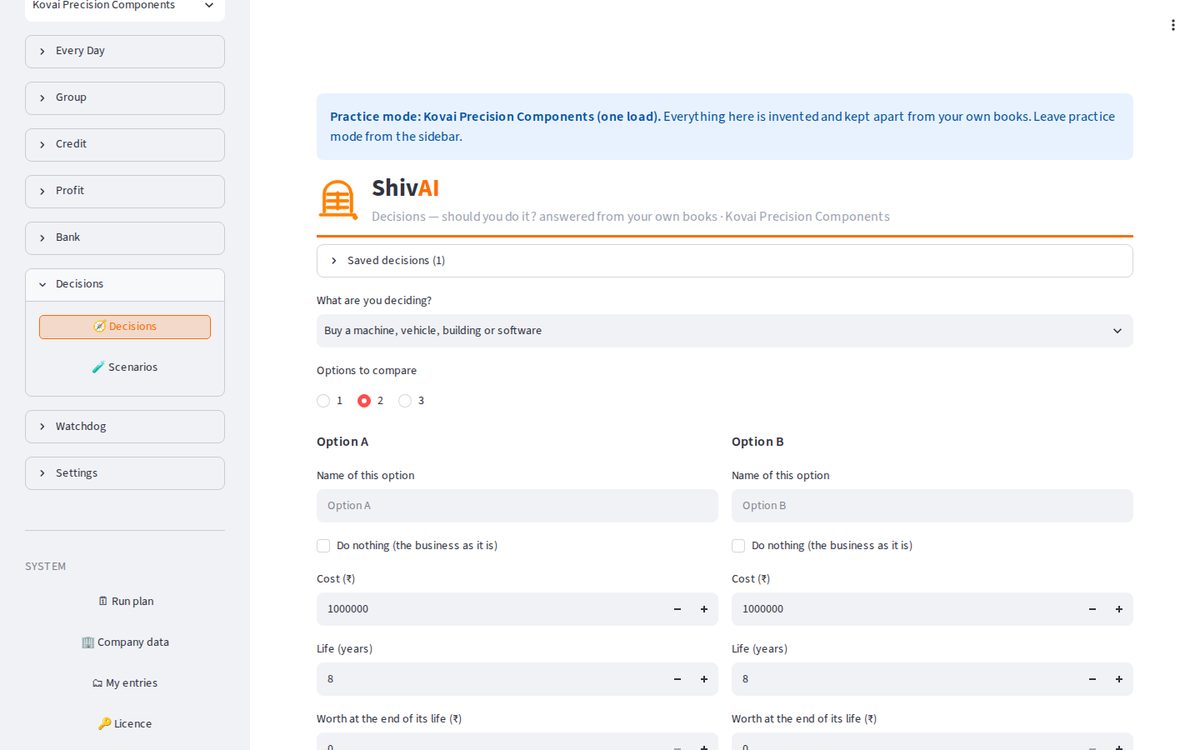Decrease Option B life years
The image size is (1200, 750).
(x=1092, y=679)
